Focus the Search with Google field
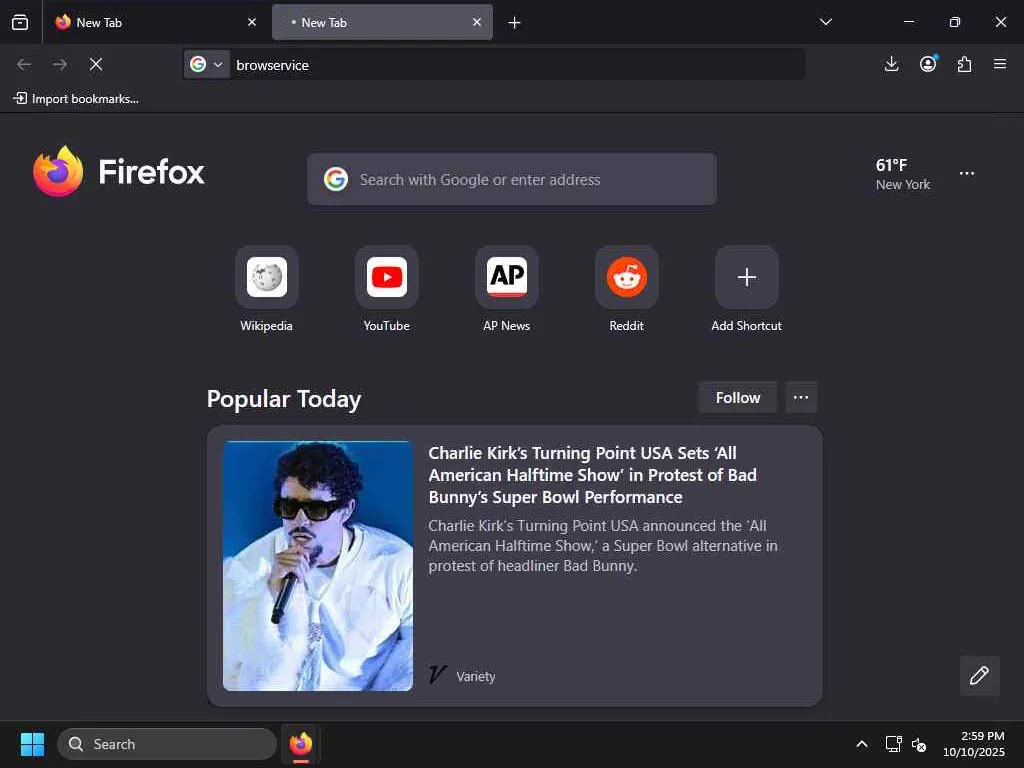The width and height of the screenshot is (1024, 768). [512, 180]
